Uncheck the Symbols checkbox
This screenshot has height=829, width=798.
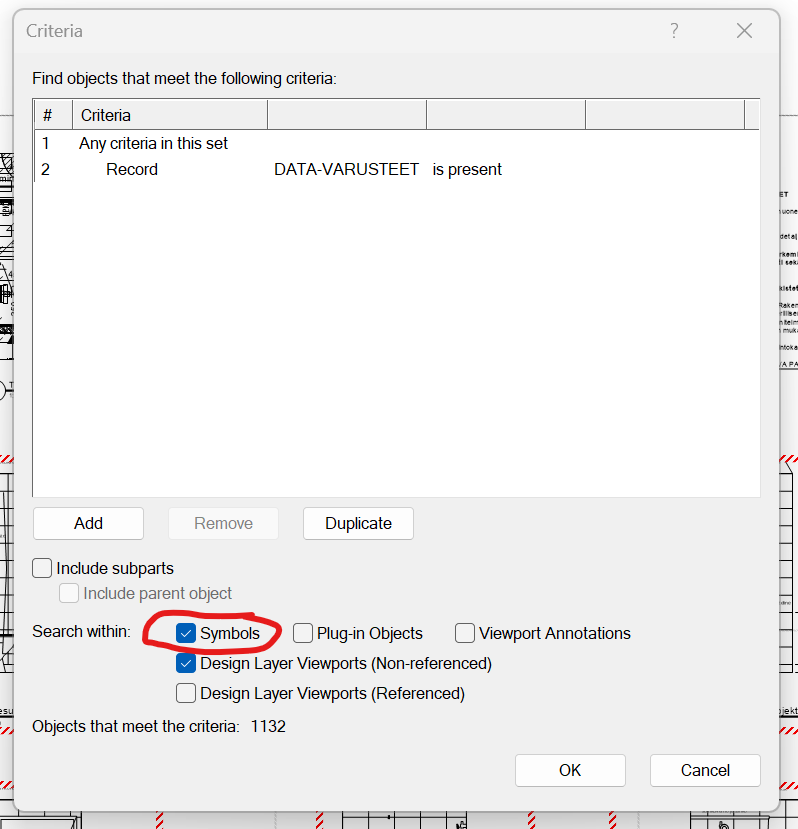click(x=186, y=633)
